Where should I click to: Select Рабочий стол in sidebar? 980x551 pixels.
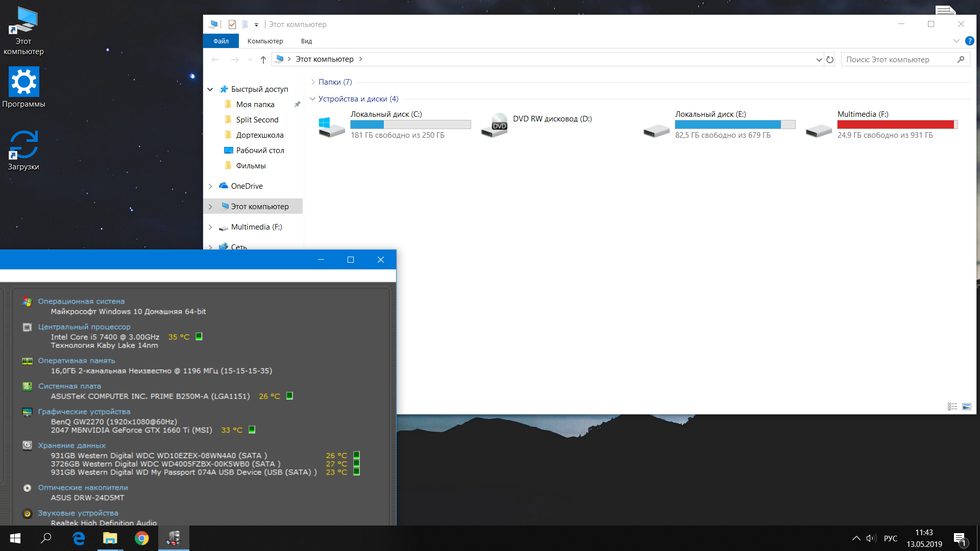click(260, 150)
